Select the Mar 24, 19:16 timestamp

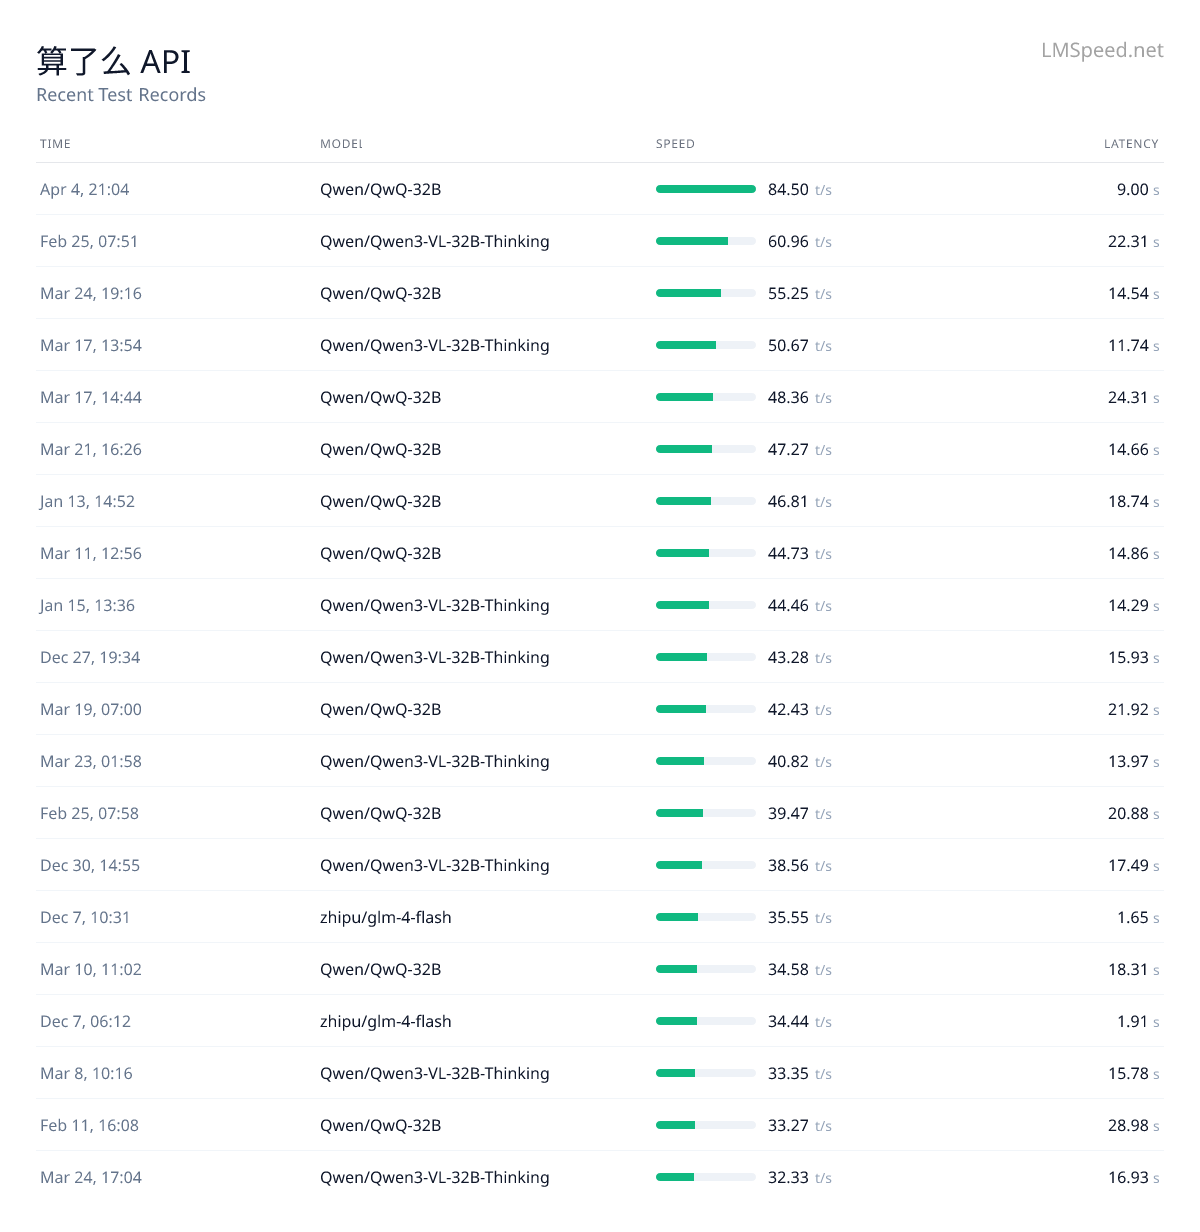coord(91,293)
